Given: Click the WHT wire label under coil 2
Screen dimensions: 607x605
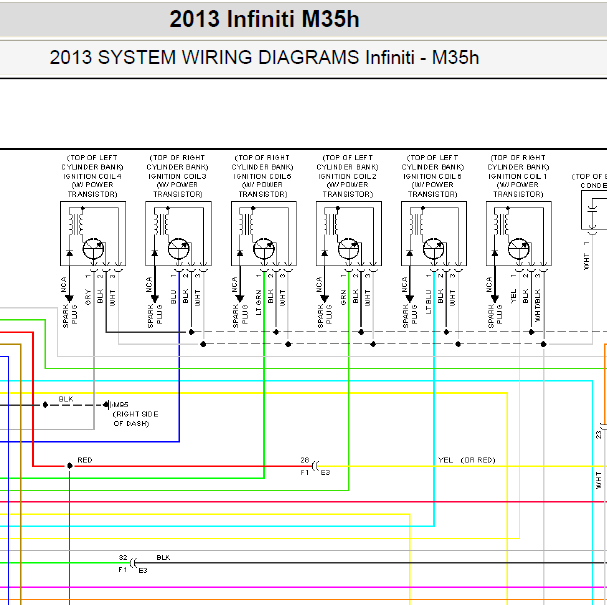Looking at the screenshot, I should 367,298.
